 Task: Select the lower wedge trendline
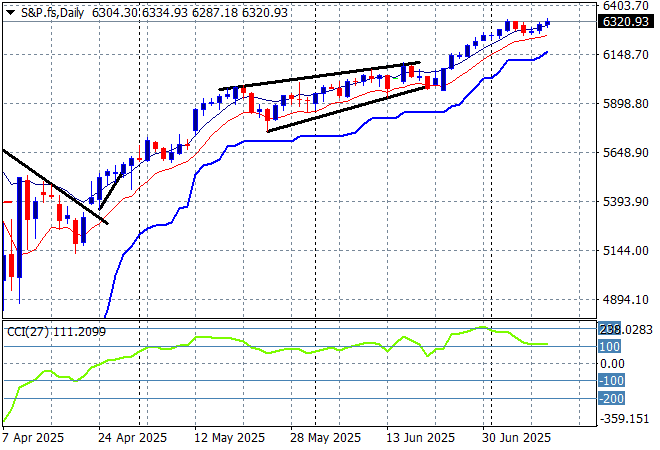pyautogui.click(x=349, y=109)
